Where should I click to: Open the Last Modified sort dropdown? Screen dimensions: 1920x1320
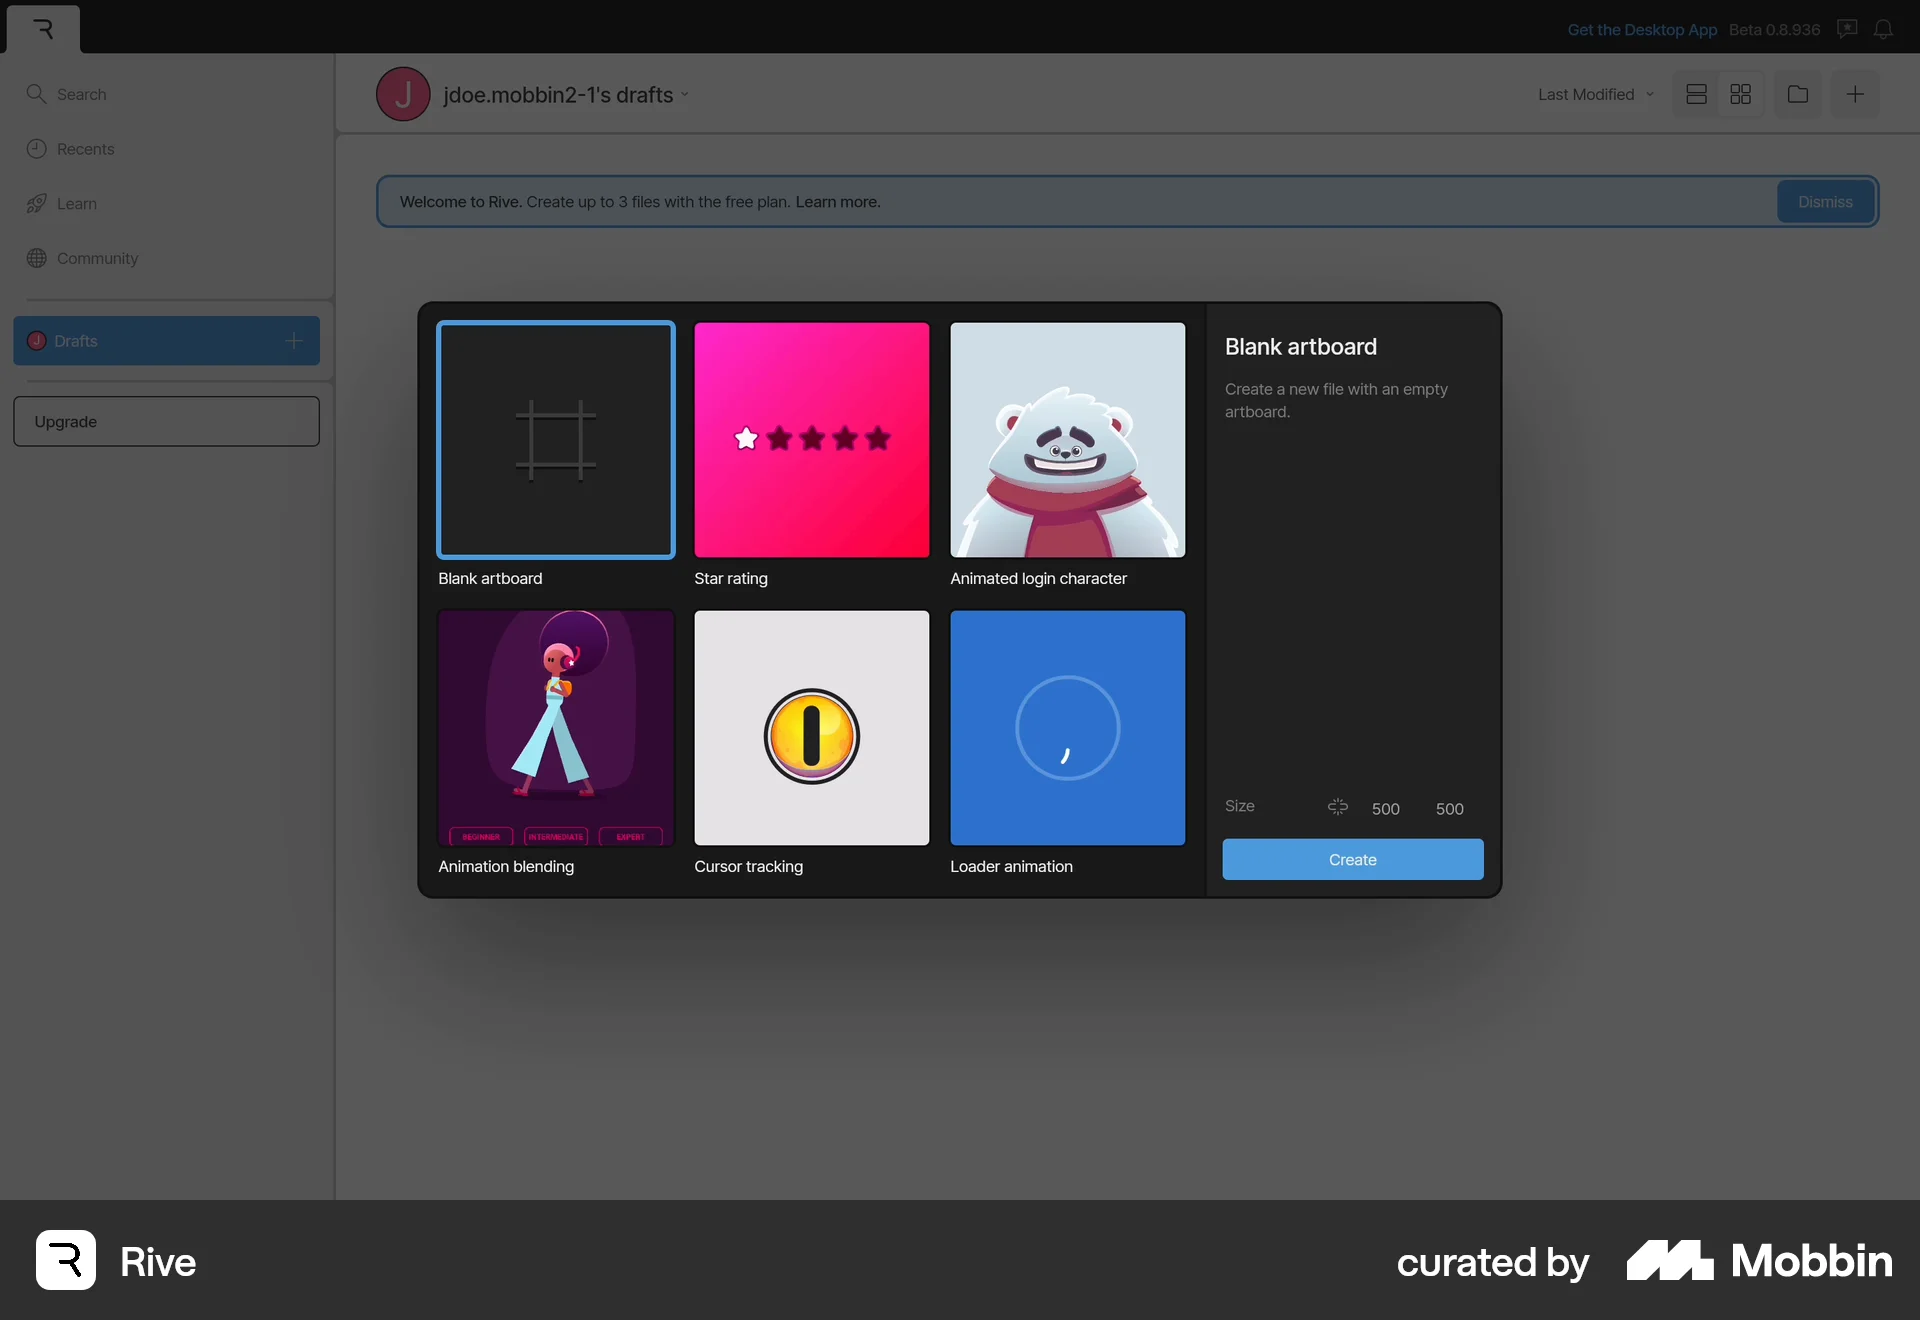(x=1594, y=93)
